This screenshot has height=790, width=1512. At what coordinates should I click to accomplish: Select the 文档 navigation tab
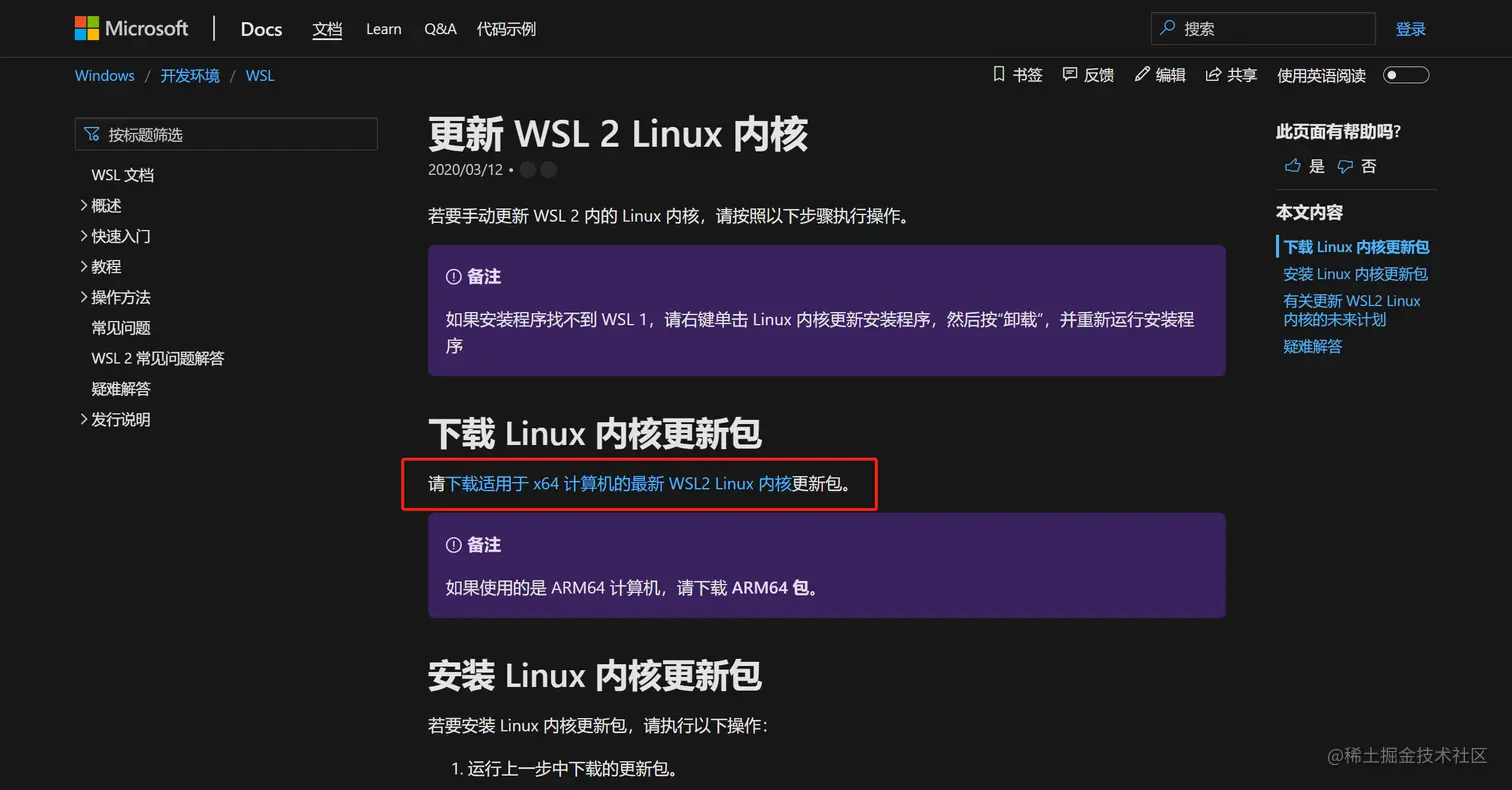(x=327, y=29)
